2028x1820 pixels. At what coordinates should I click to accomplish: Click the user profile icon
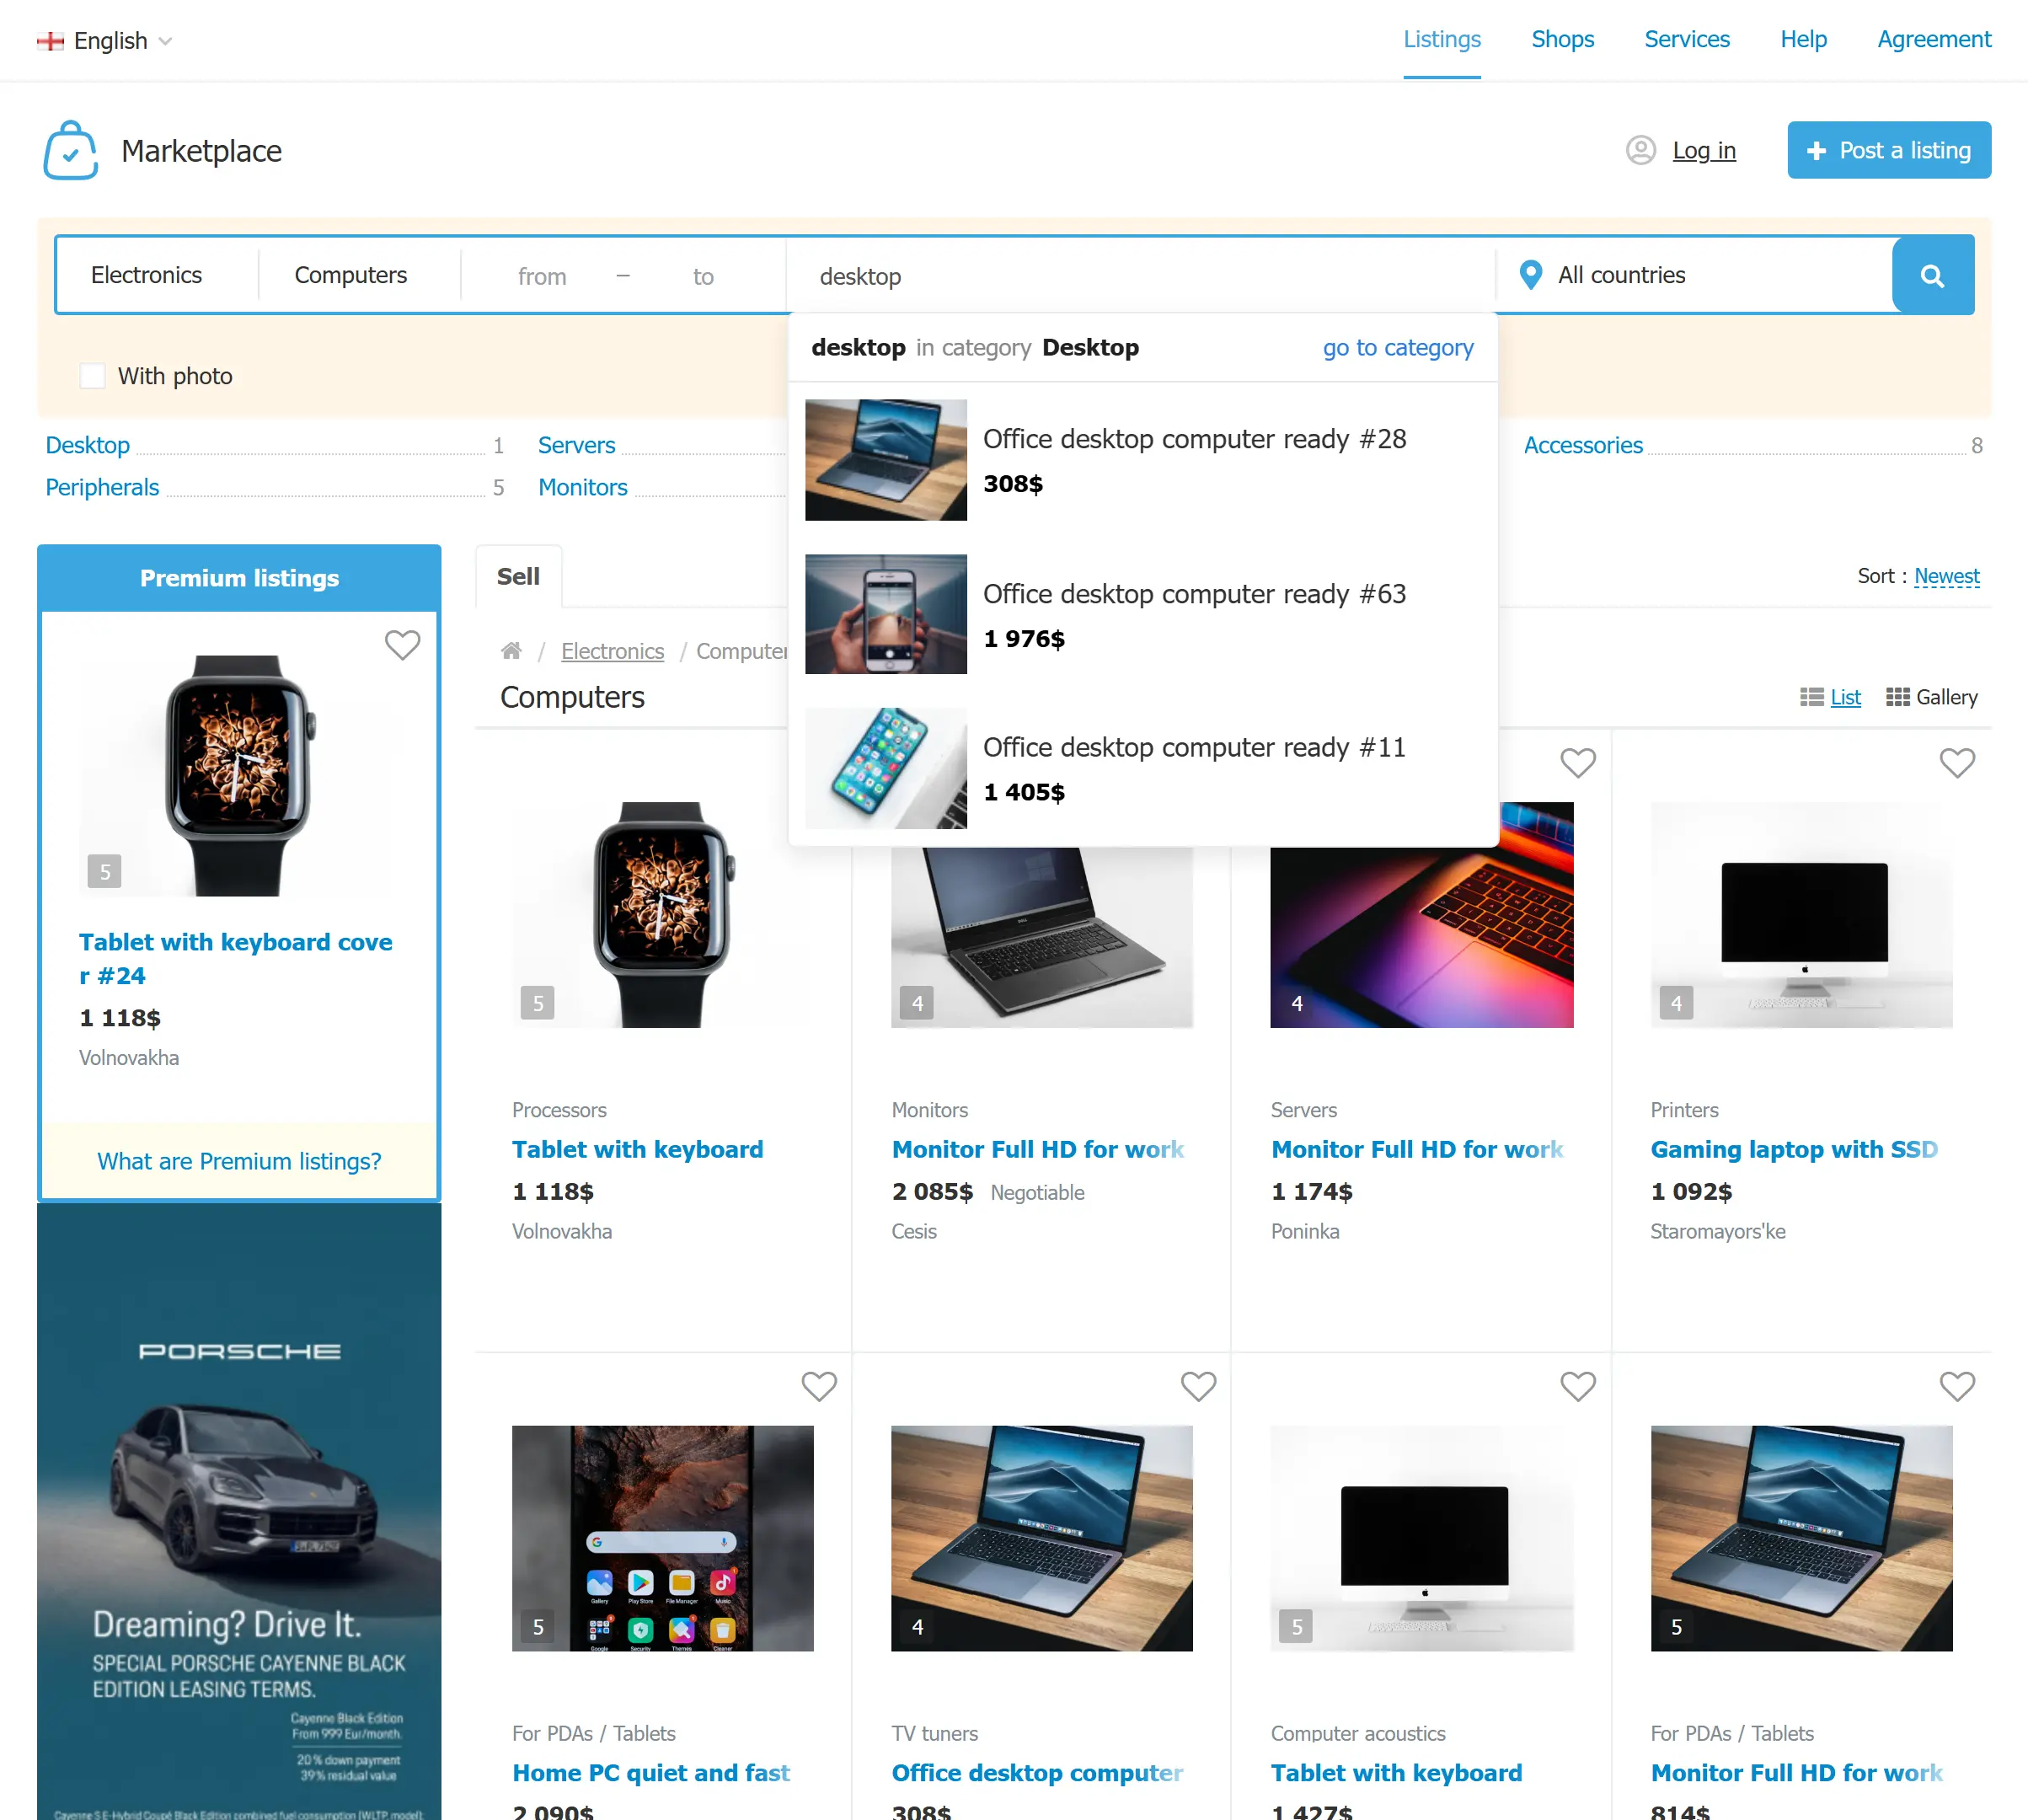click(1640, 150)
